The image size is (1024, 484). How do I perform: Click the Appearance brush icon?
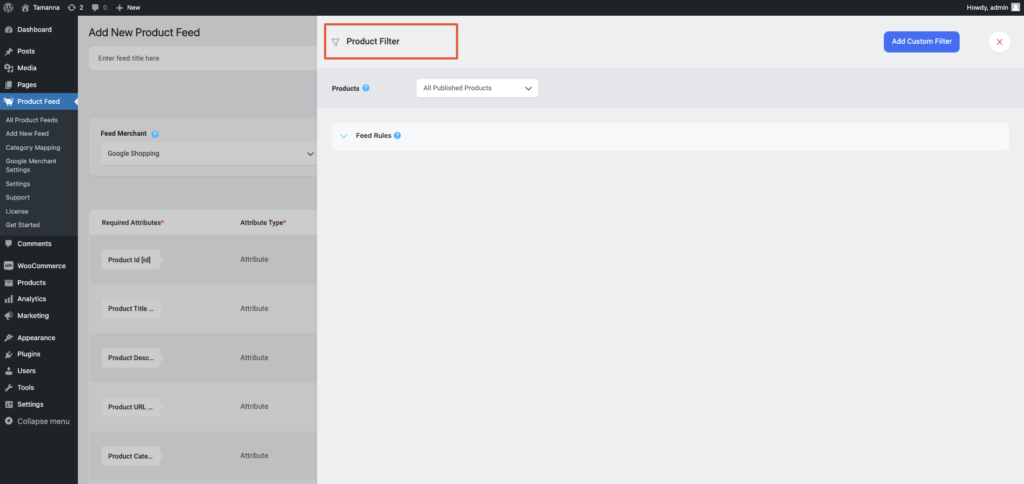click(x=8, y=338)
